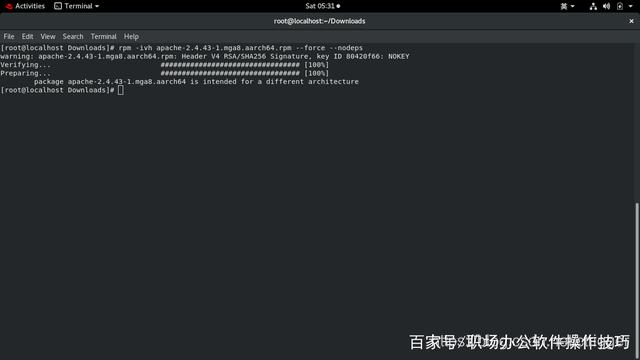
Task: Click the window title root@localhost:~/Downloads
Action: click(320, 21)
